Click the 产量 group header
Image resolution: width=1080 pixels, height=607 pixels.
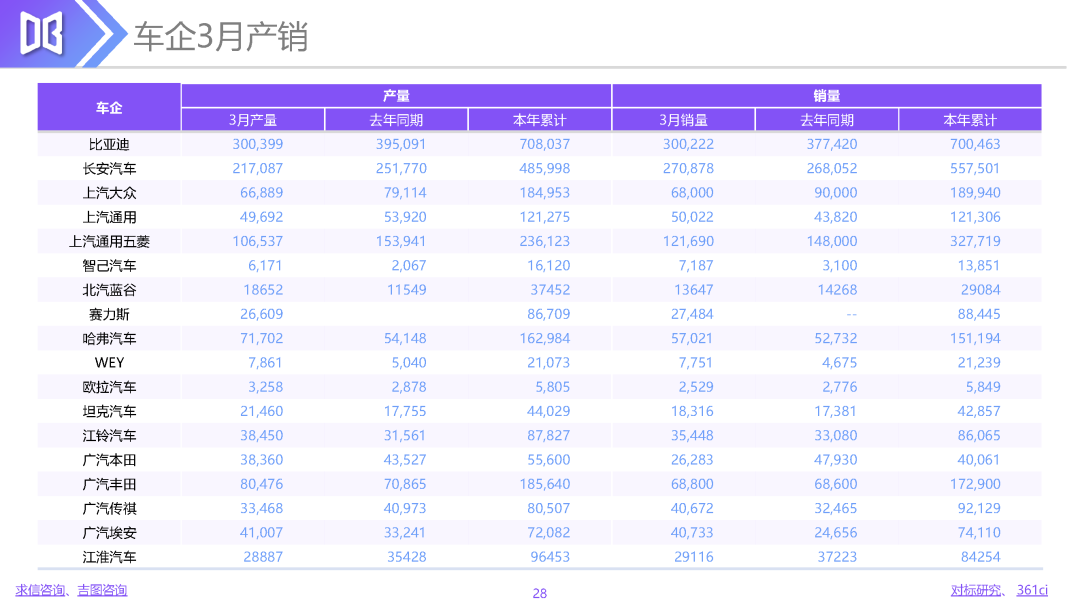point(396,96)
